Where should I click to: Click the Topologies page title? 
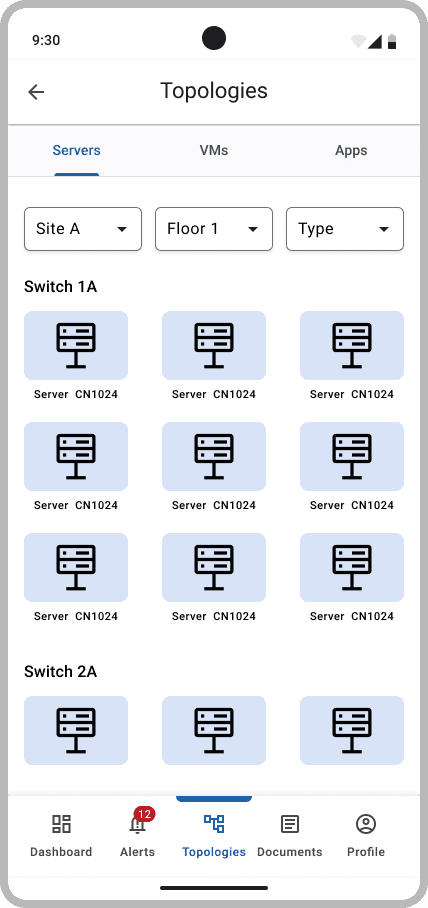coord(214,91)
